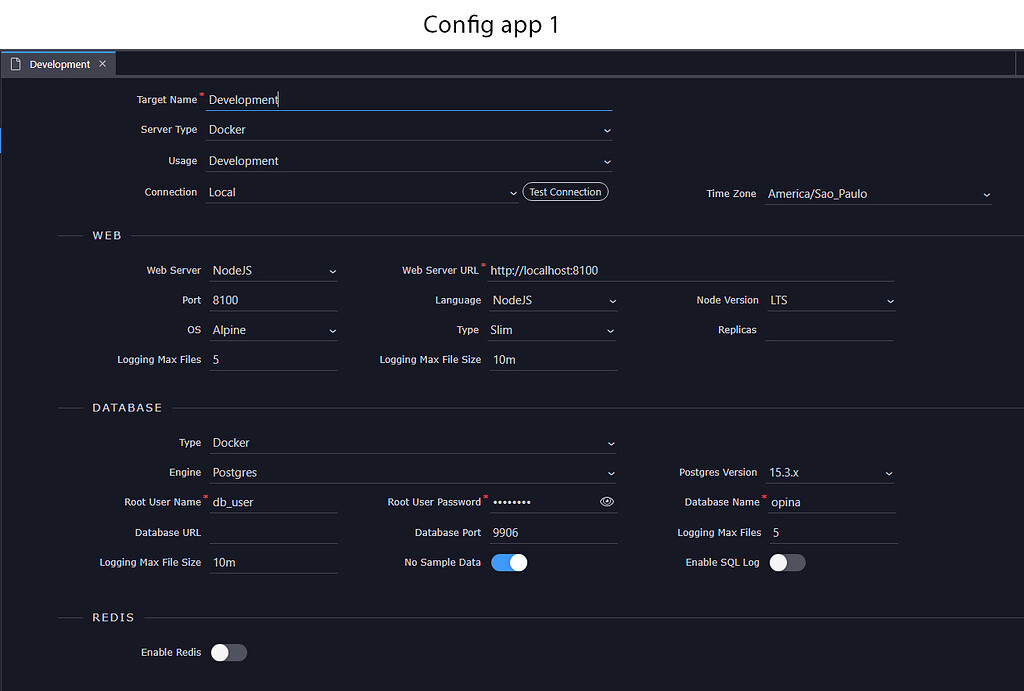Select the Development tab
Screen dimensions: 1024x691
[60, 63]
